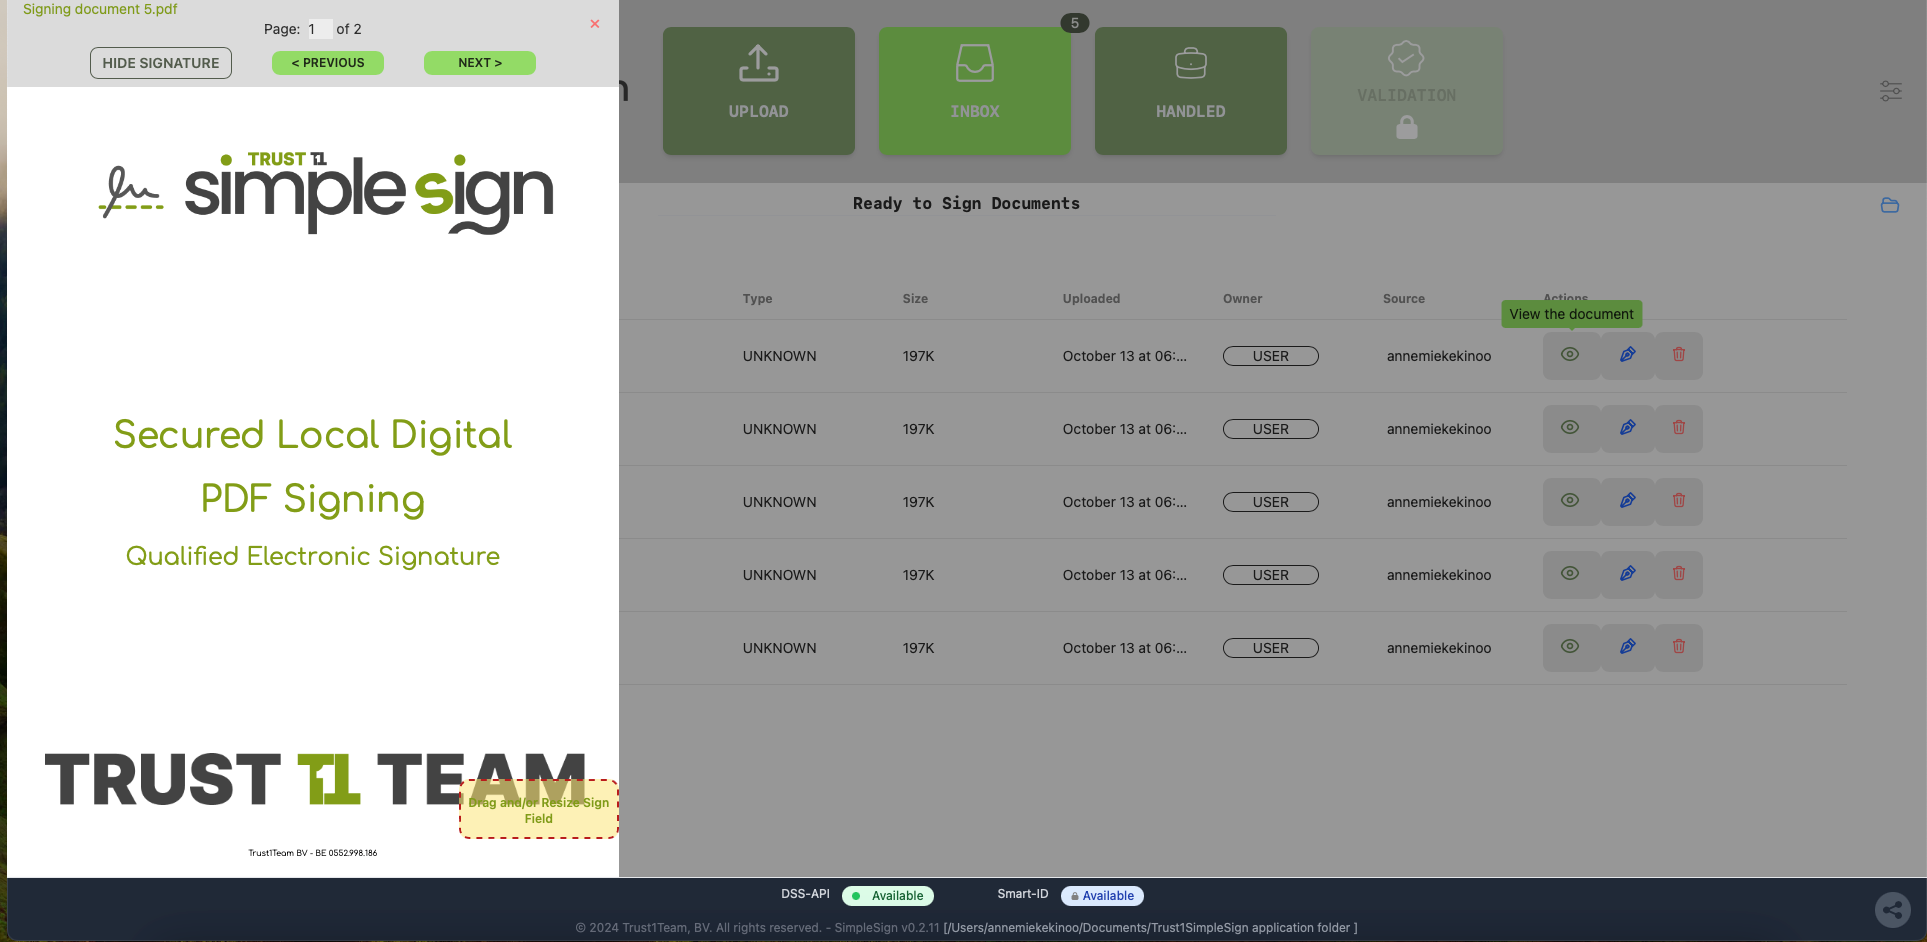Click the Ready to Sign Documents heading
Image resolution: width=1927 pixels, height=942 pixels.
pyautogui.click(x=966, y=204)
